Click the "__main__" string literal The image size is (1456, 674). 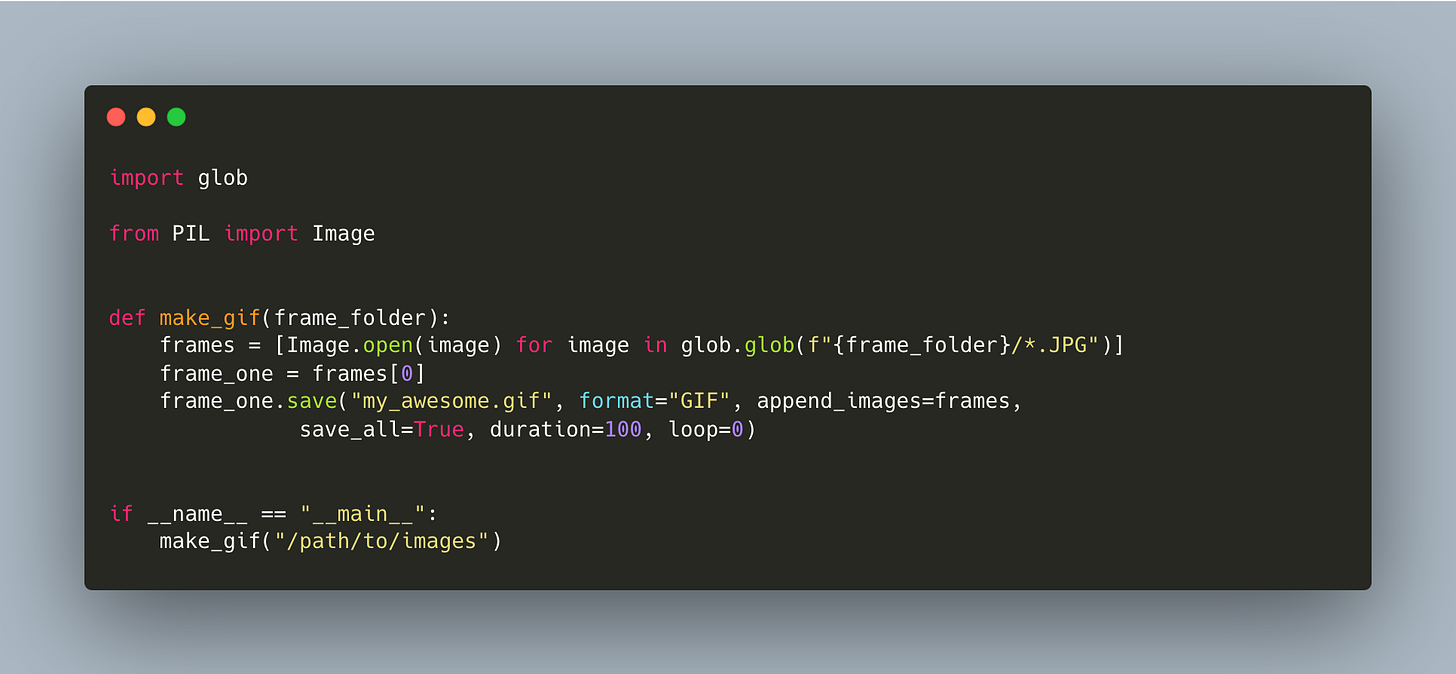363,514
